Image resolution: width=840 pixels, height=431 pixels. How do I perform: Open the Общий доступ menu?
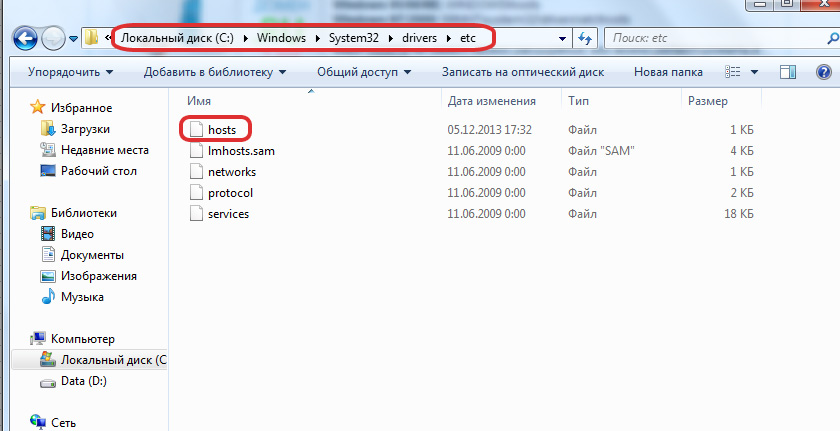[364, 72]
